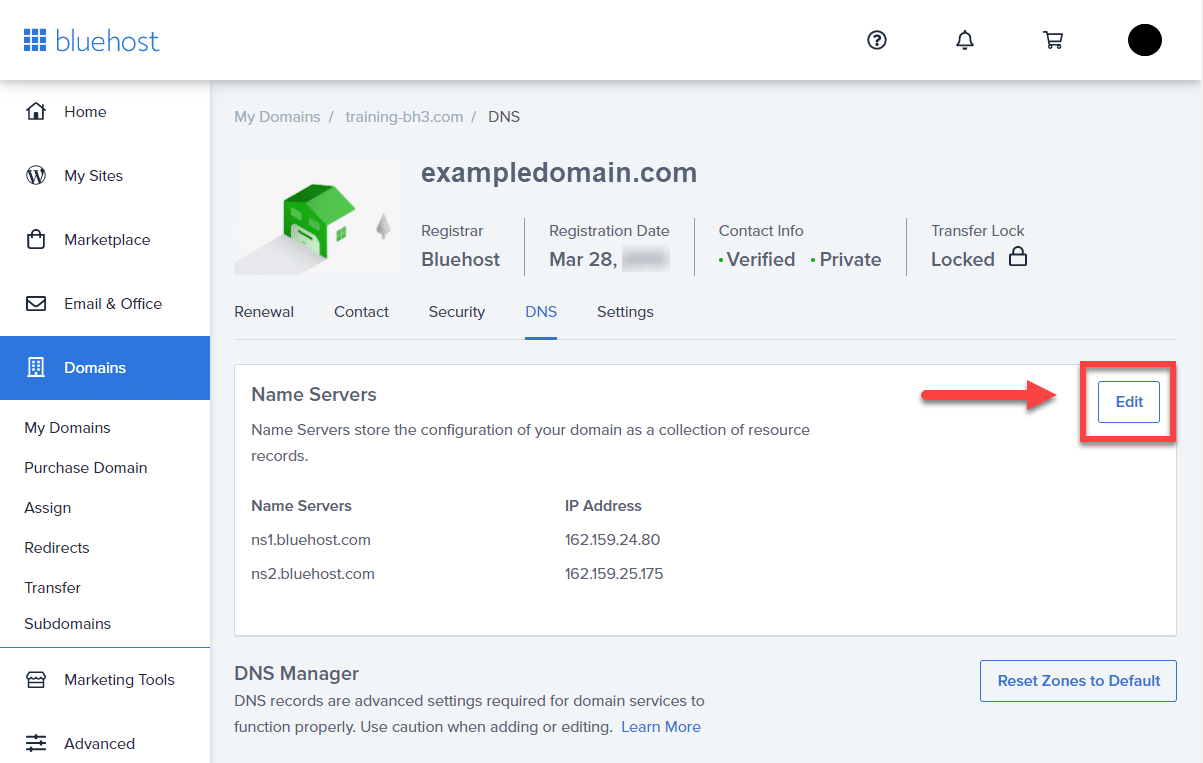1203x763 pixels.
Task: Click the bluehost logo
Action: pyautogui.click(x=91, y=41)
